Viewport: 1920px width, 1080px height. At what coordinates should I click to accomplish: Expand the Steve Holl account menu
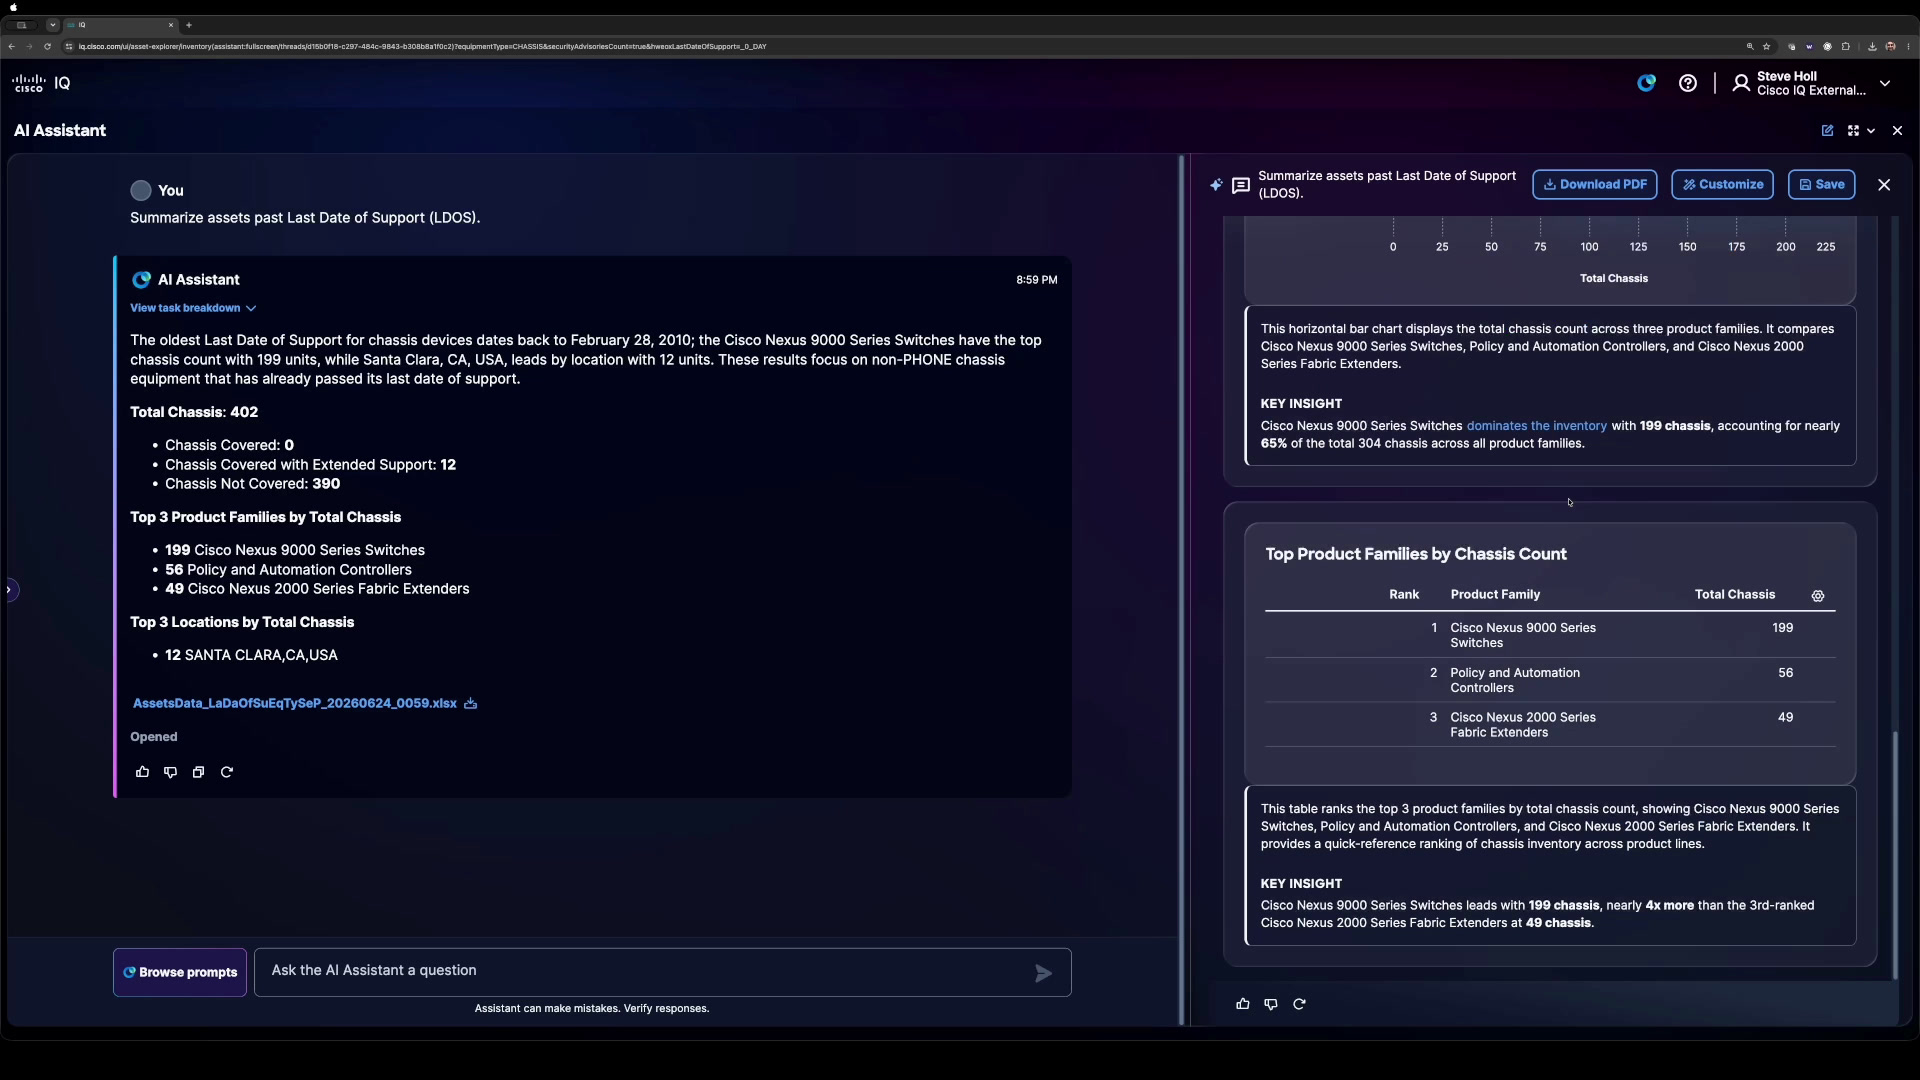(1885, 84)
